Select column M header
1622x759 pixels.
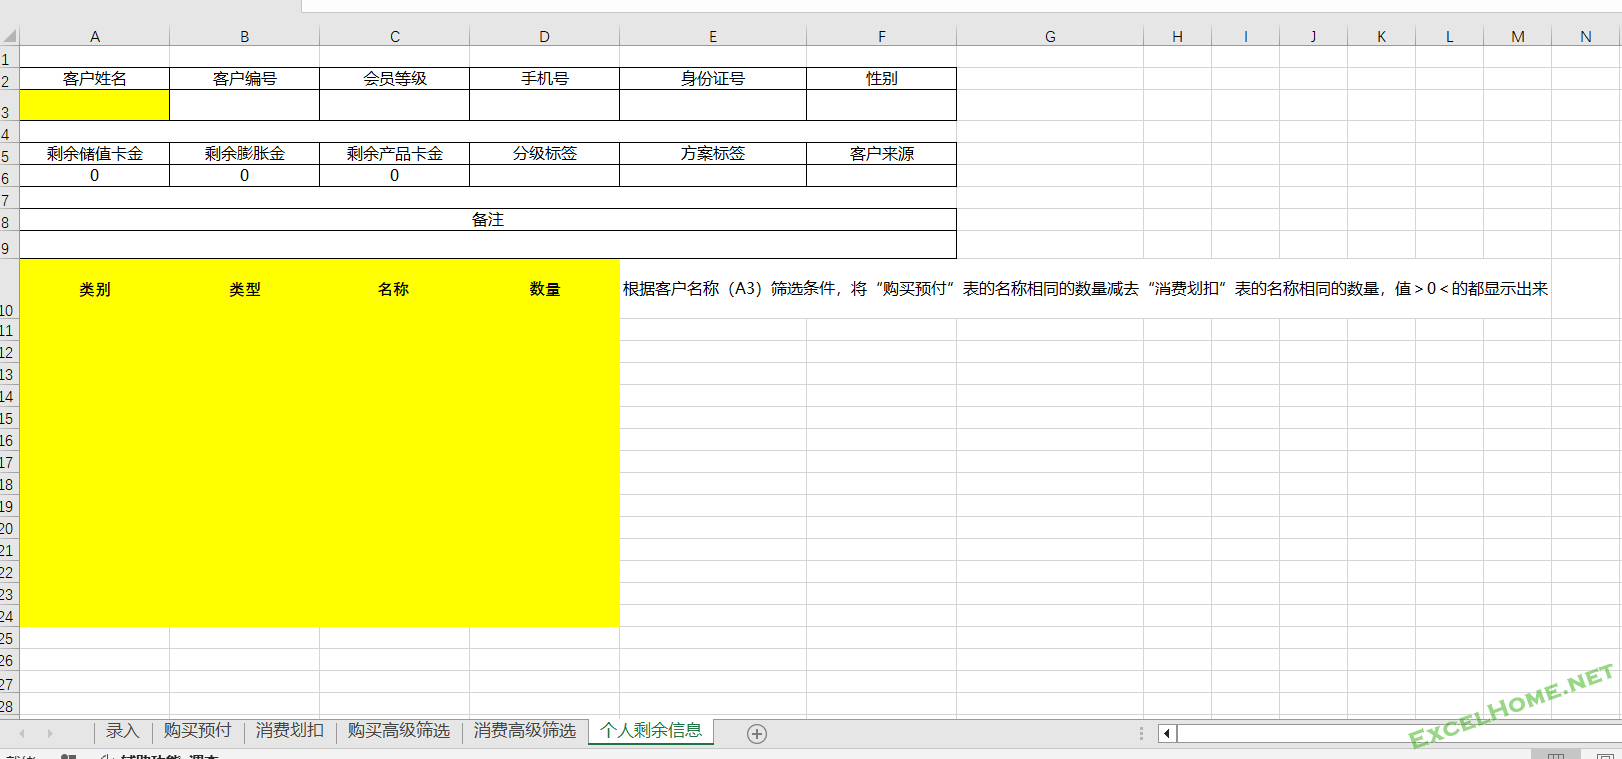click(x=1518, y=36)
